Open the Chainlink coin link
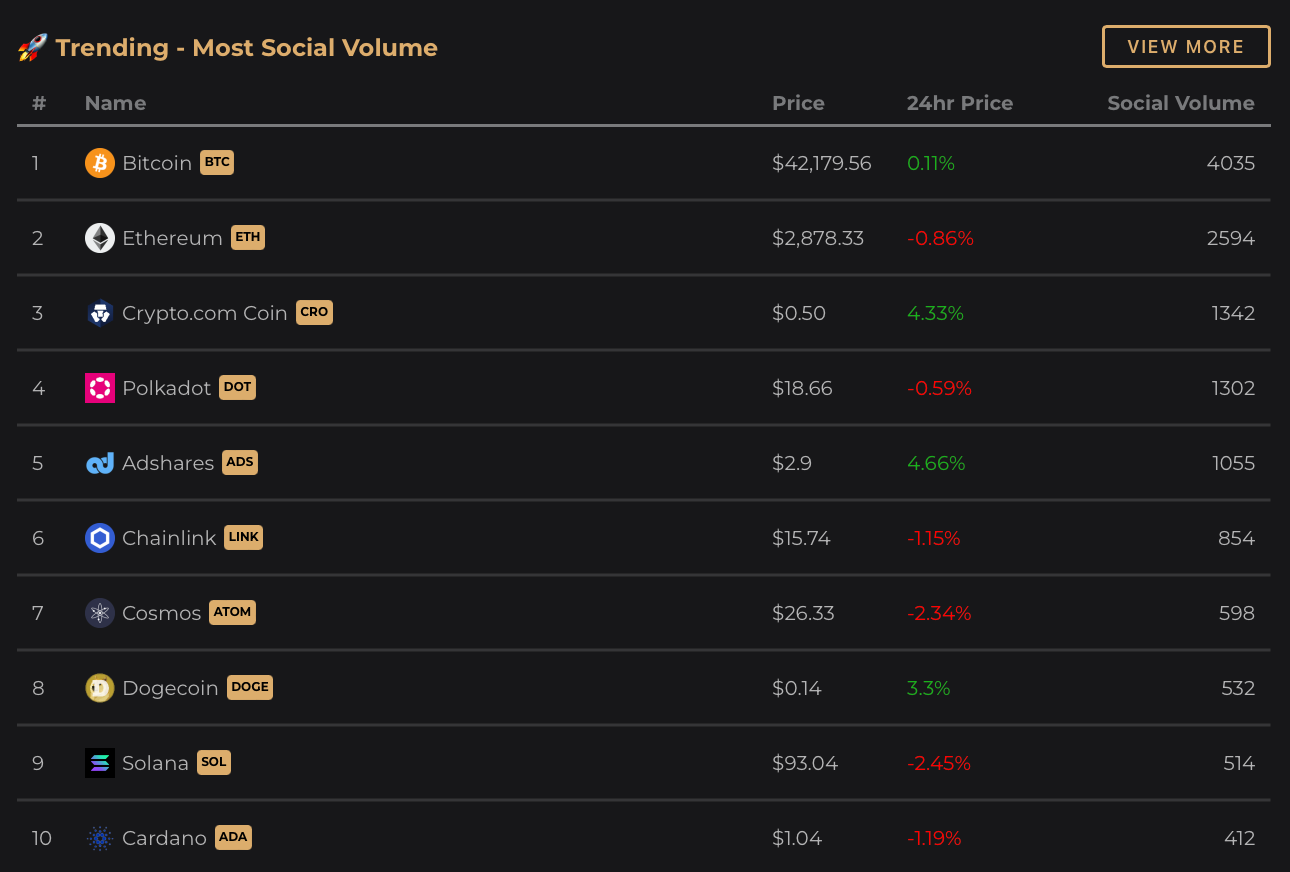 169,538
